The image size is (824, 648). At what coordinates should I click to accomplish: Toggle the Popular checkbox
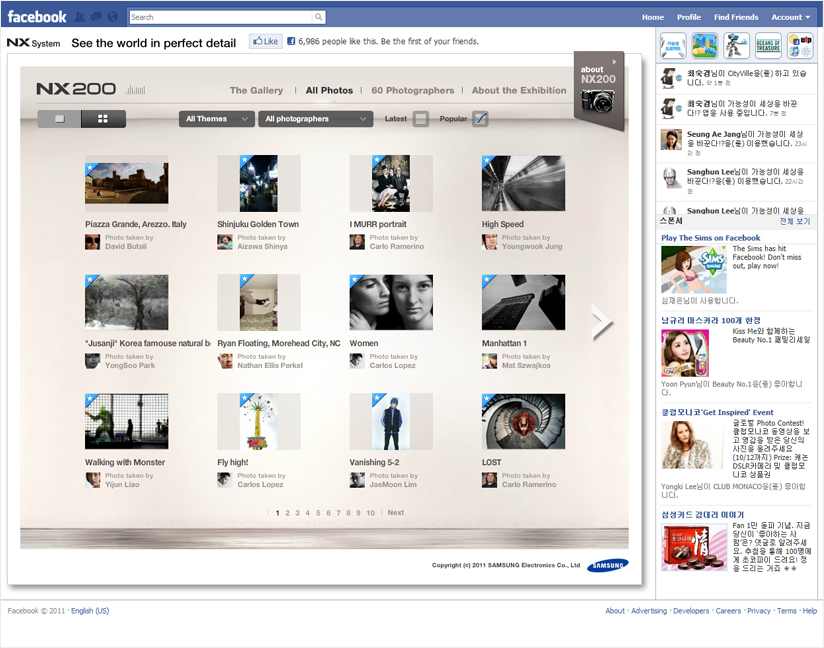click(x=480, y=119)
